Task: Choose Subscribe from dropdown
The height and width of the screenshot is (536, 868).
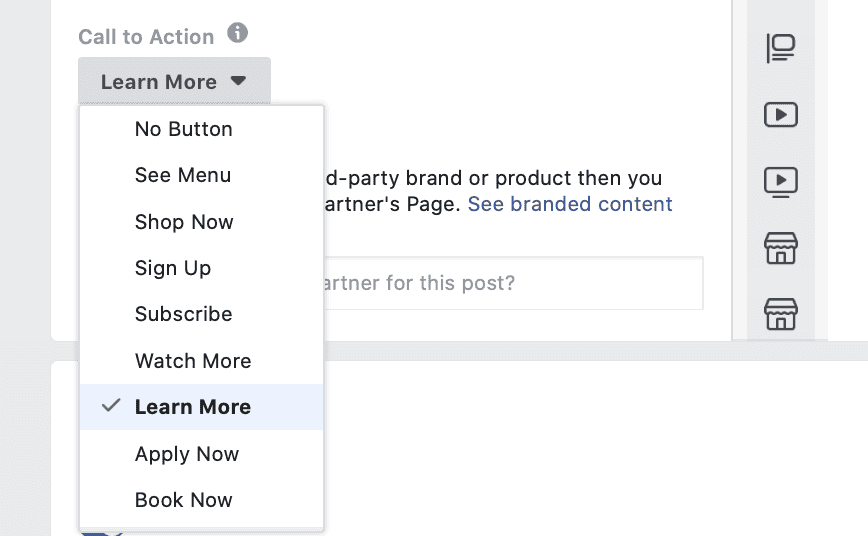Action: pyautogui.click(x=202, y=314)
